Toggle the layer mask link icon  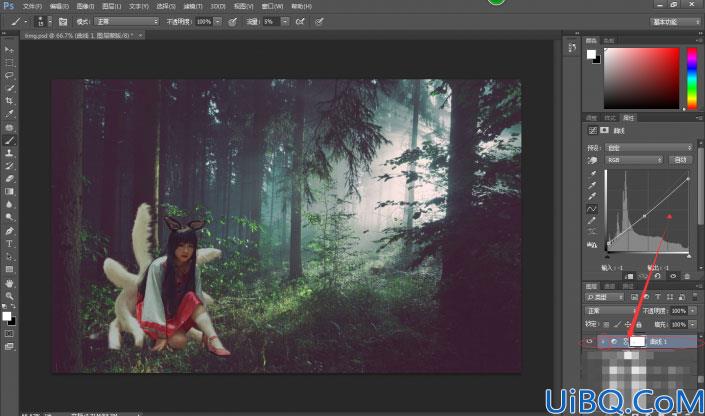(x=625, y=342)
